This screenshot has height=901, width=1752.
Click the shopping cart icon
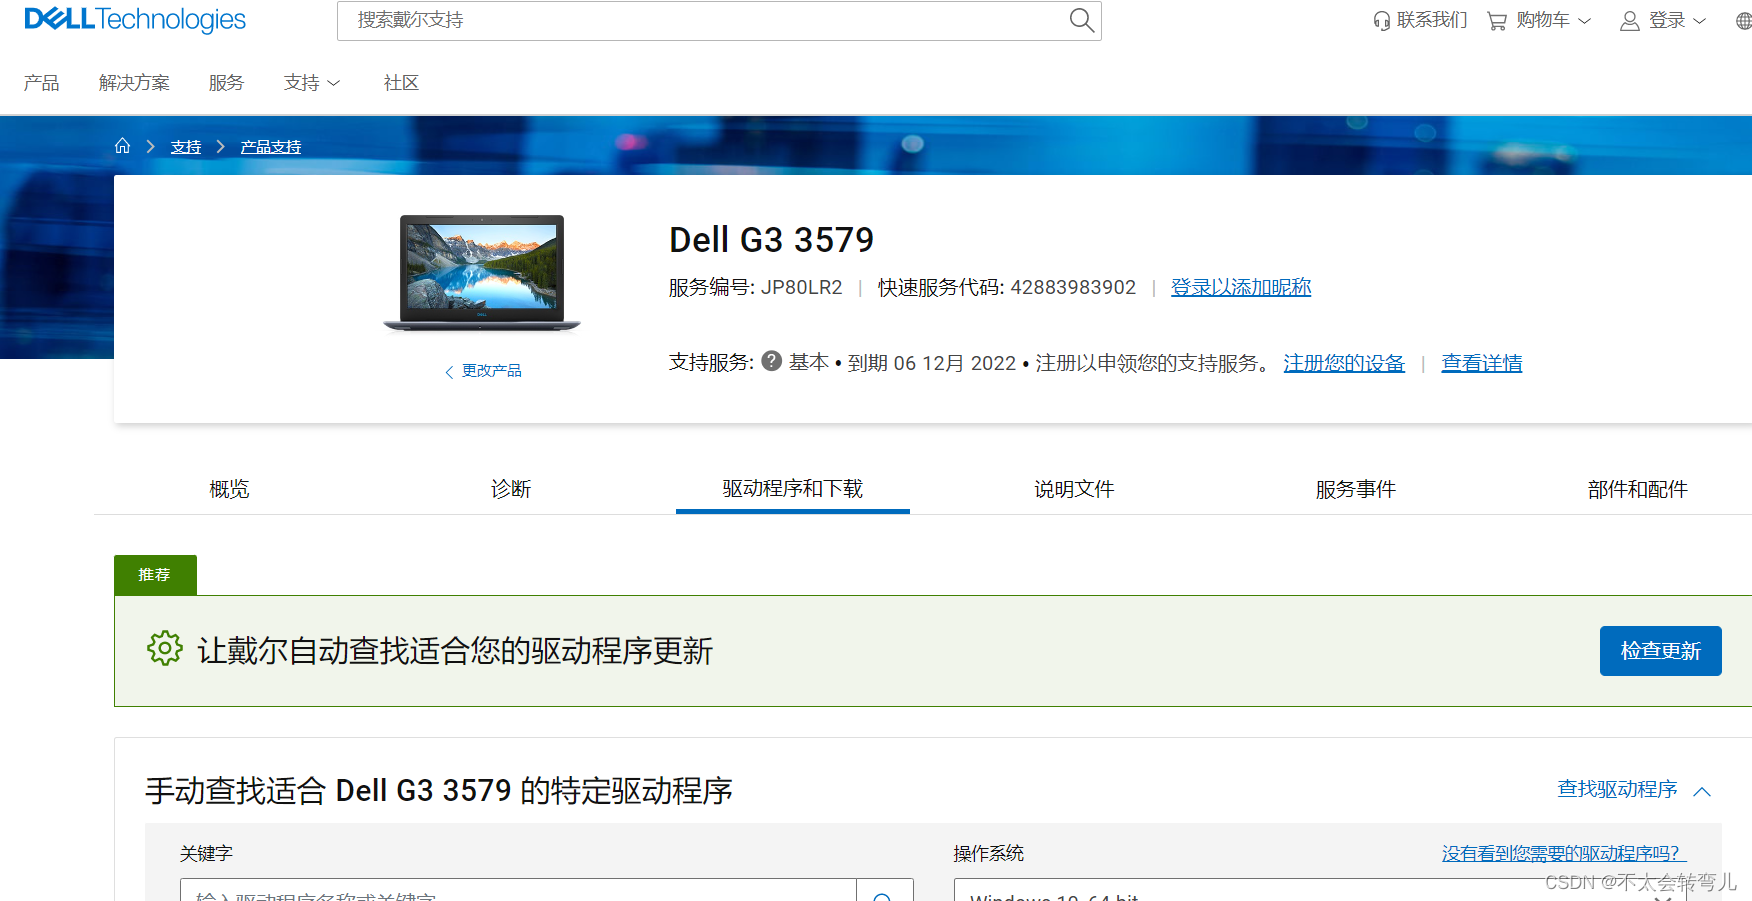coord(1496,21)
